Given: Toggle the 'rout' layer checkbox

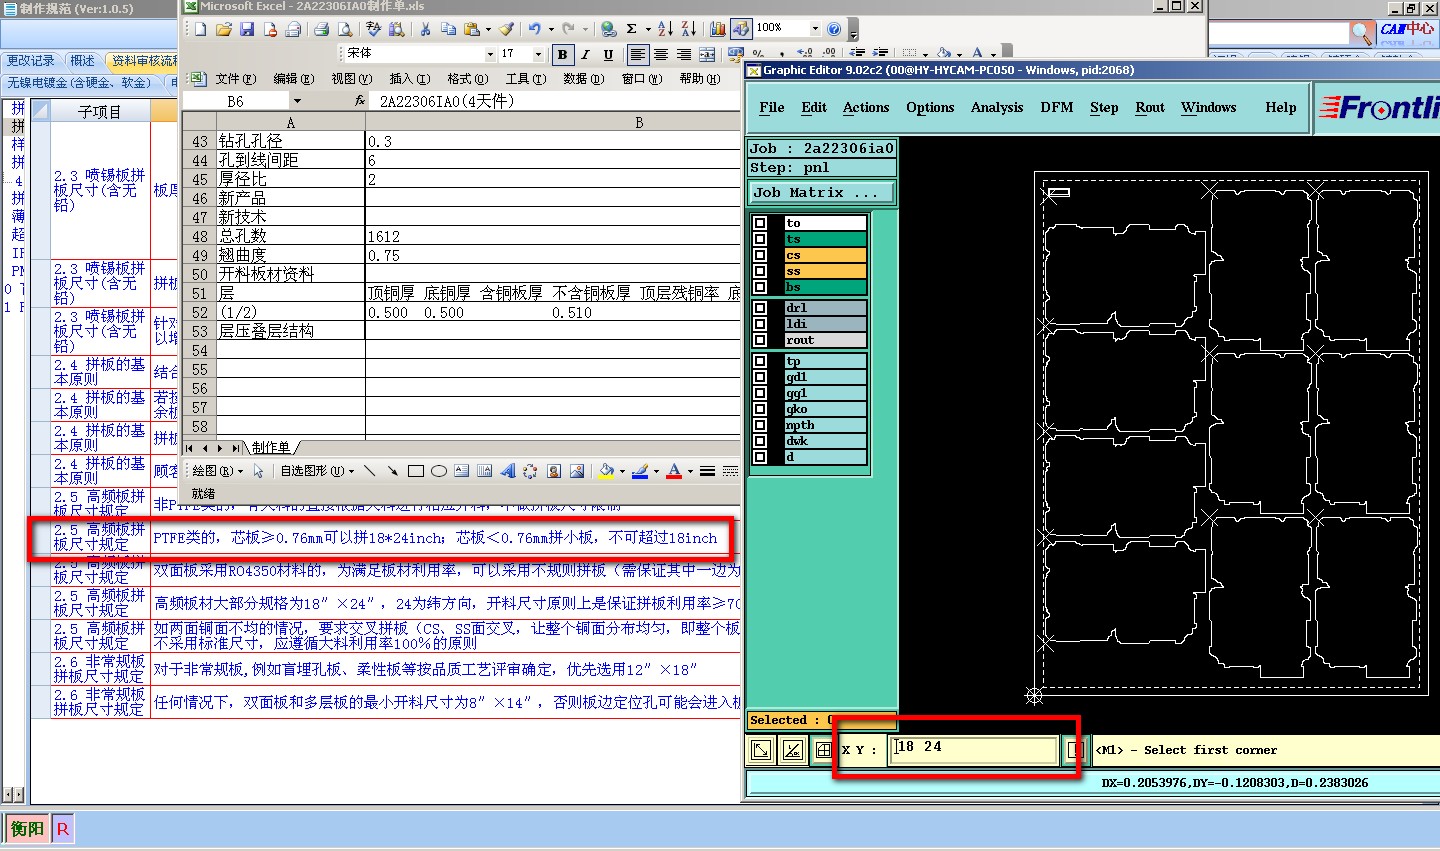Looking at the screenshot, I should pyautogui.click(x=760, y=340).
